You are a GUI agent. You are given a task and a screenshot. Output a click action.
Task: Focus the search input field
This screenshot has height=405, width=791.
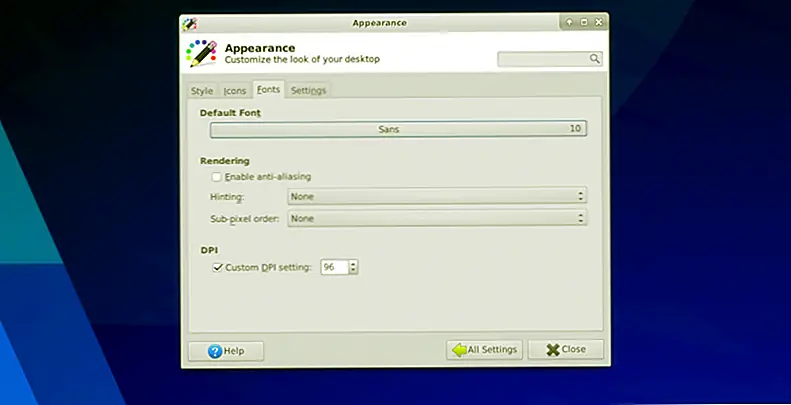click(x=543, y=60)
